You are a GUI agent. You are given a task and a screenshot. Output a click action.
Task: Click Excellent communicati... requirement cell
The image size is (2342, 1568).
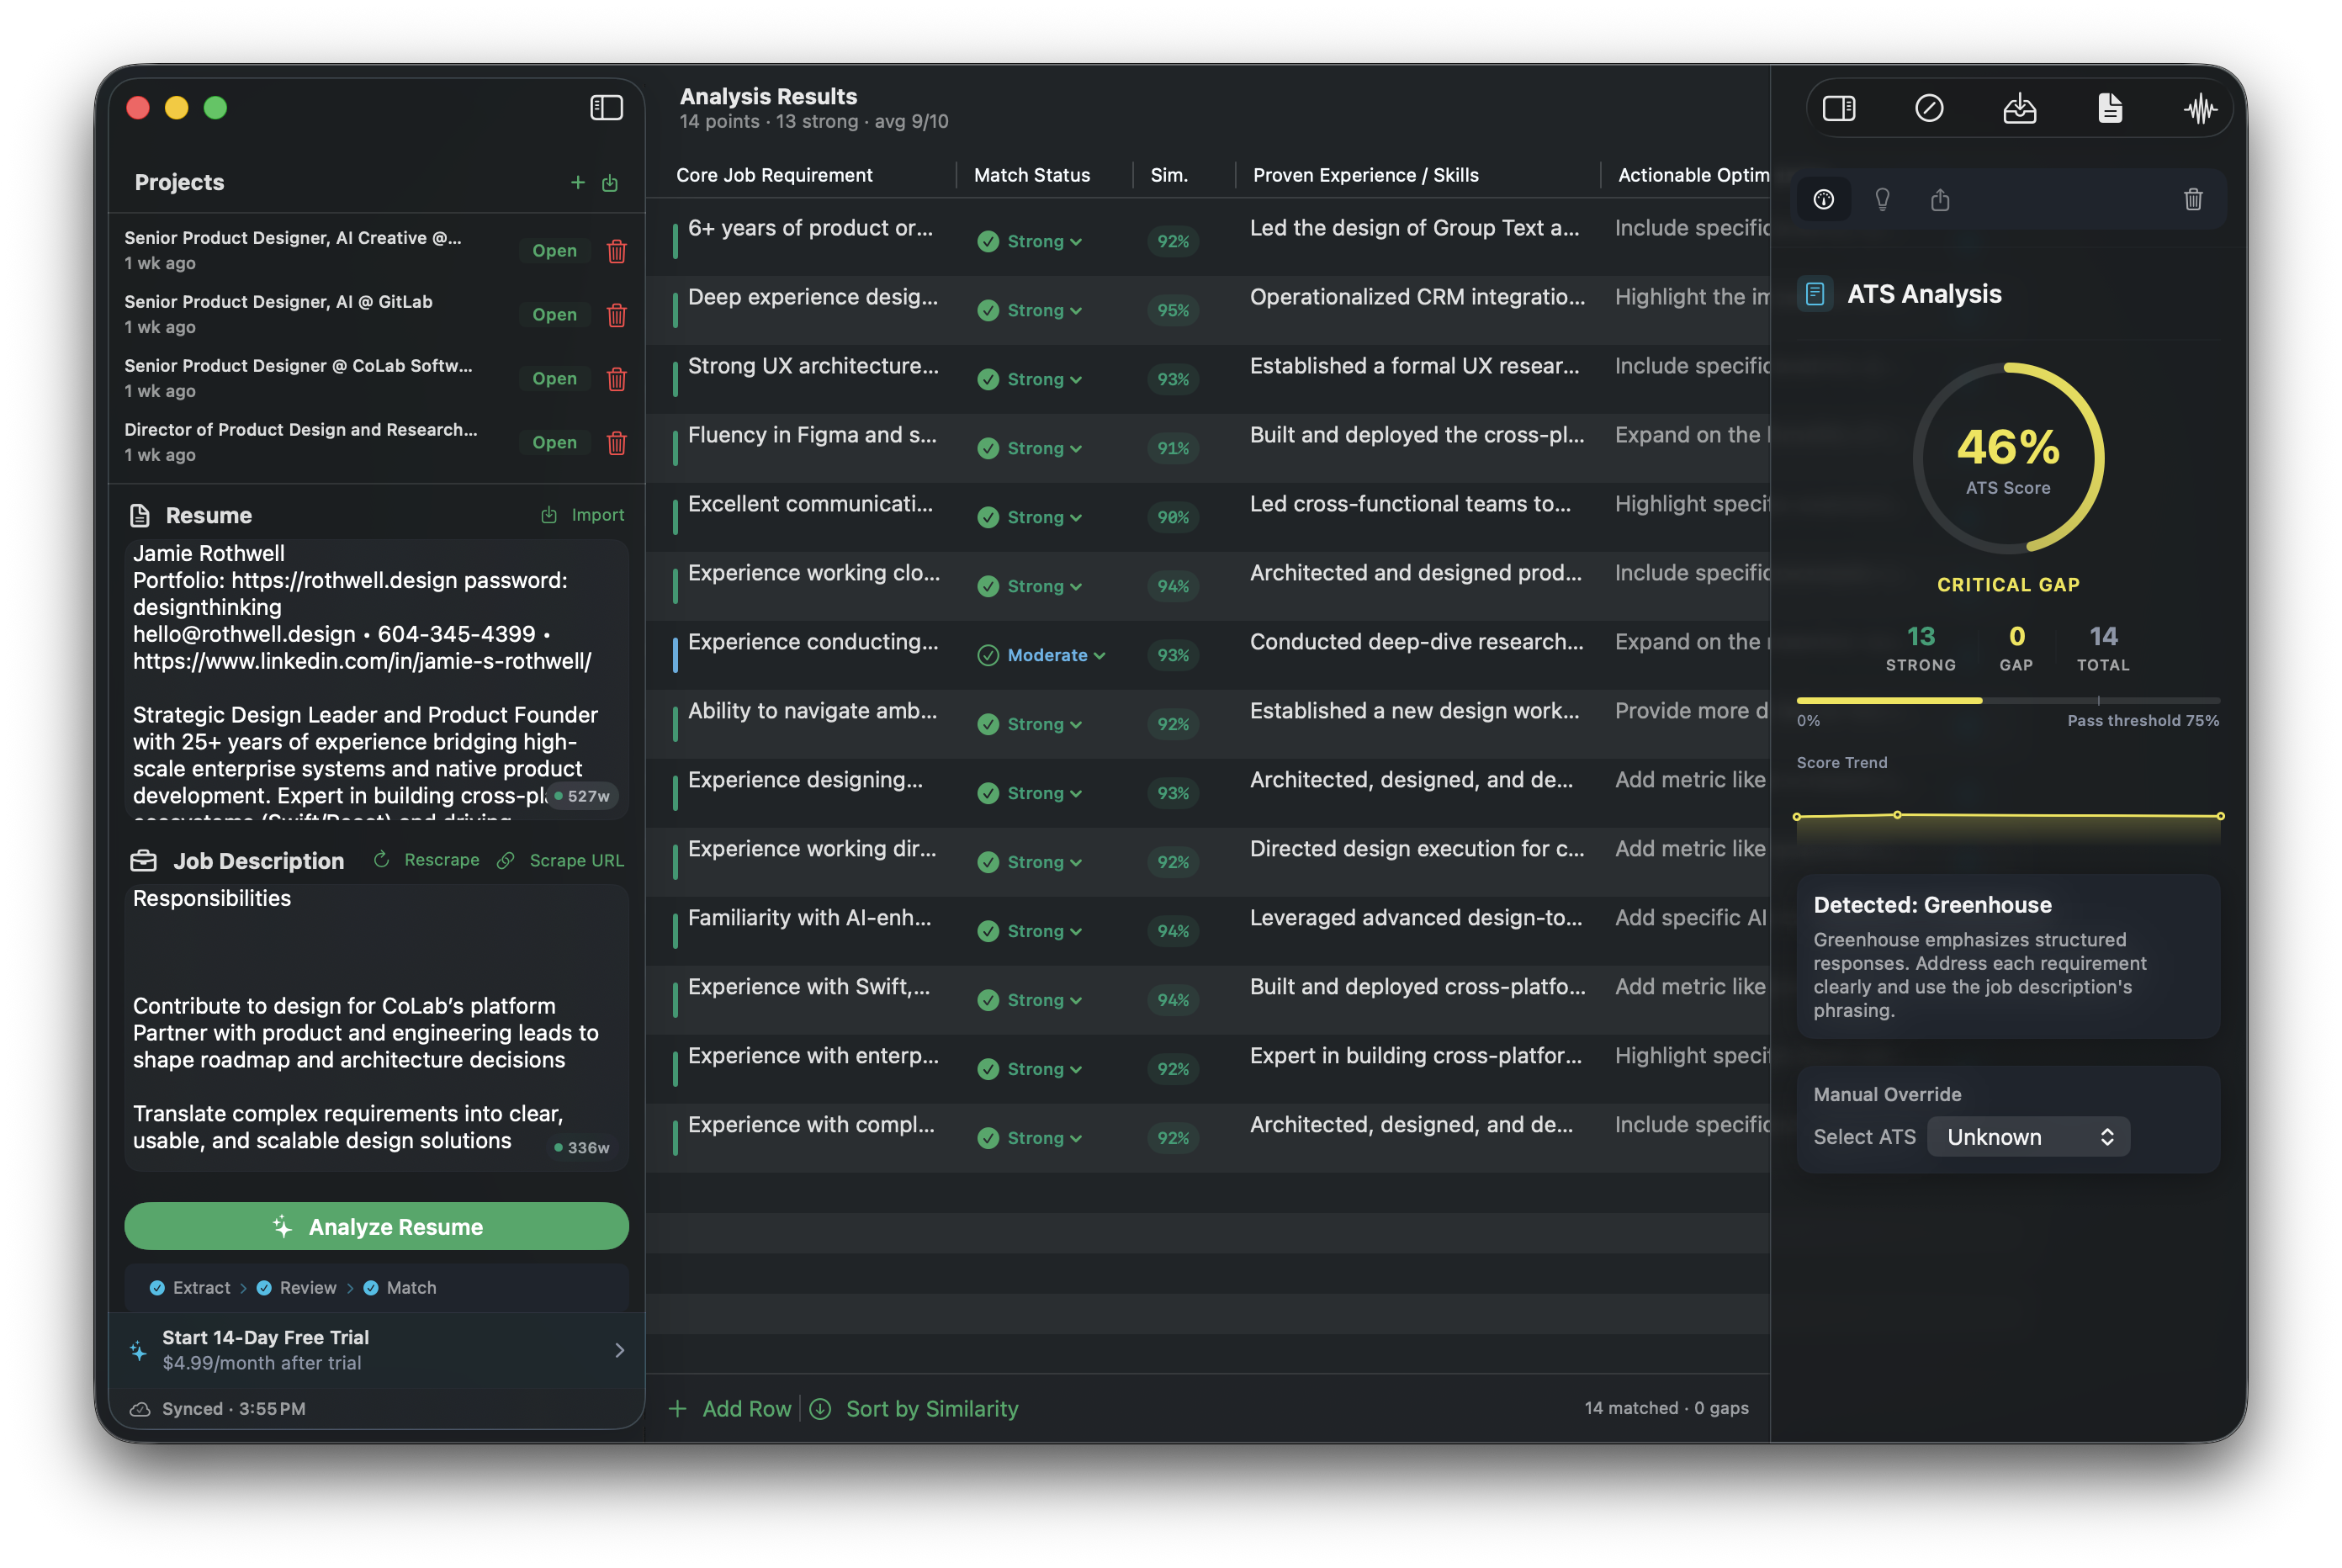(810, 504)
